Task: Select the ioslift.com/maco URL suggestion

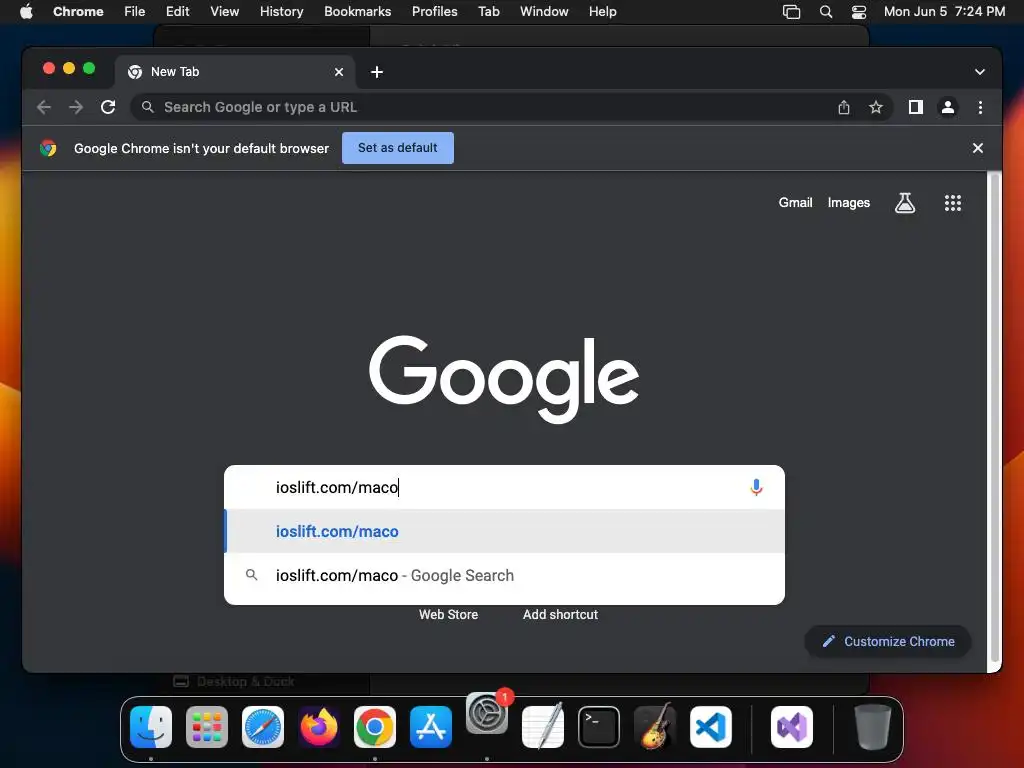Action: pyautogui.click(x=504, y=532)
